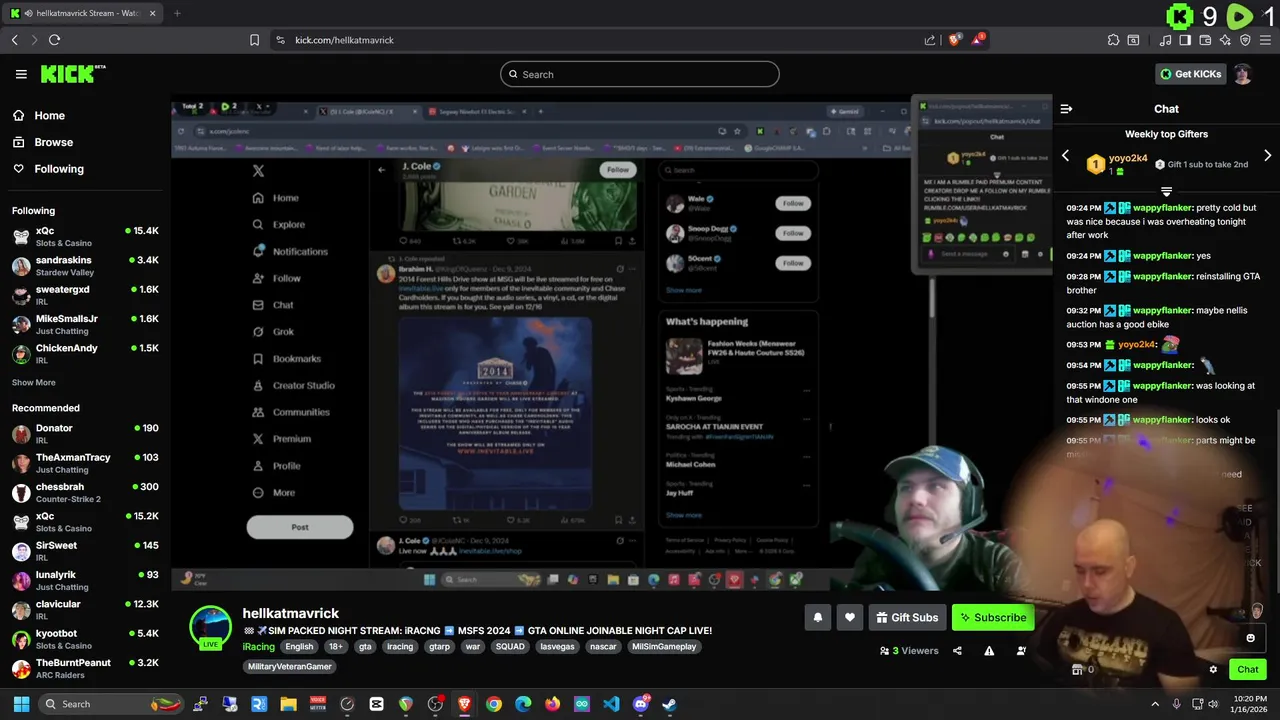Open Firefox from the taskbar
The width and height of the screenshot is (1280, 720).
click(x=552, y=704)
